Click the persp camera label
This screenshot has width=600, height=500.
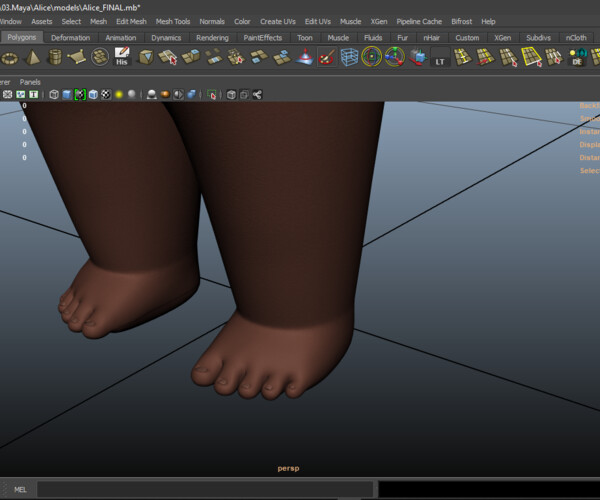[288, 468]
